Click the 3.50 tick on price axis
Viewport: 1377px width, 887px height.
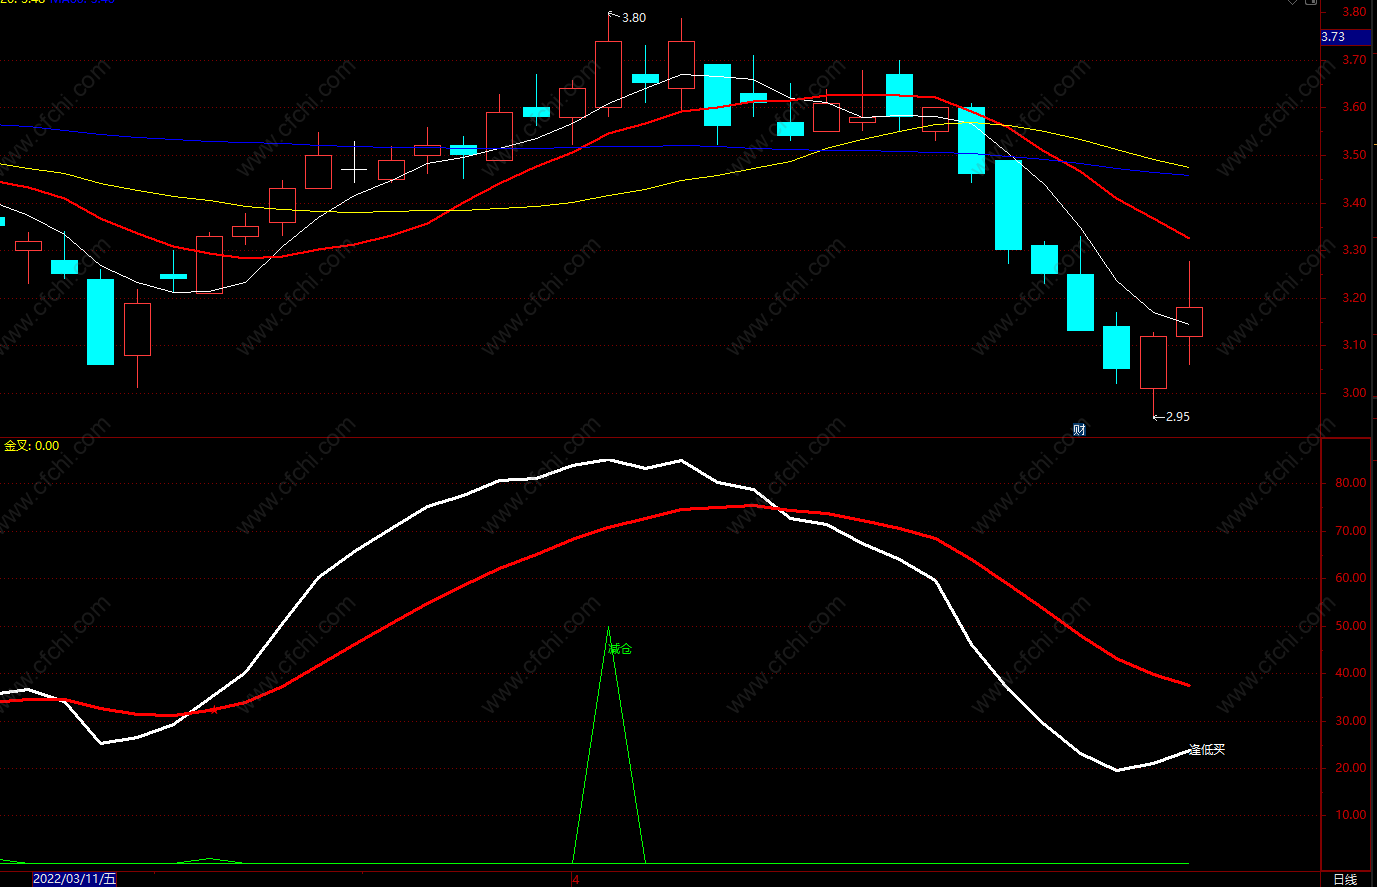point(1354,155)
